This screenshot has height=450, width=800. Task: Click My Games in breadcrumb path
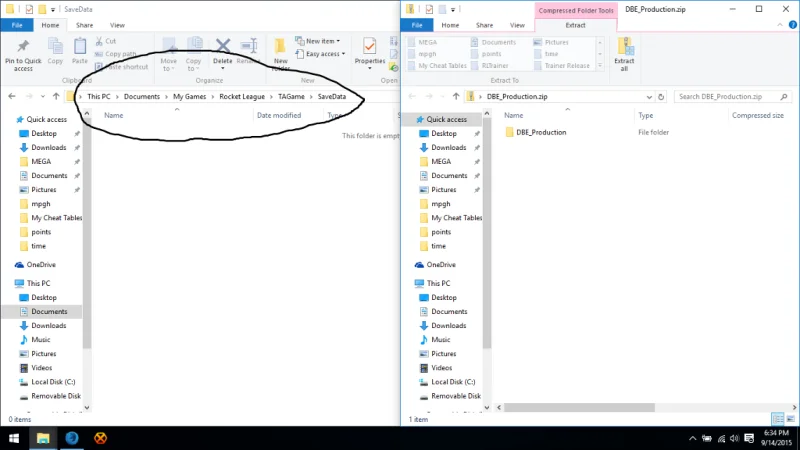point(189,96)
